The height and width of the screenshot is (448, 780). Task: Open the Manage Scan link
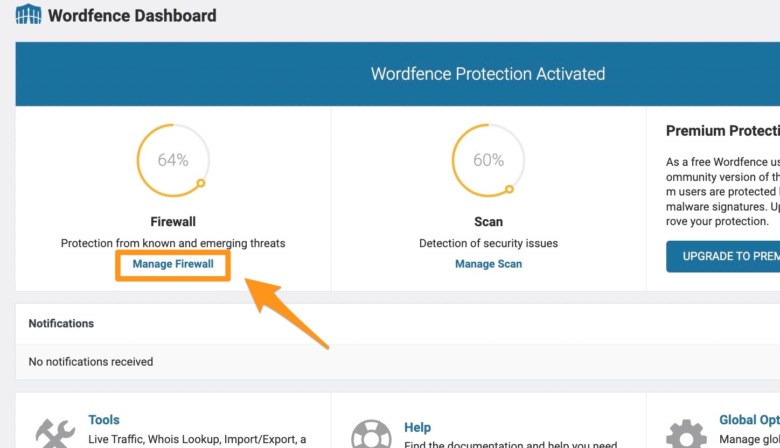[x=488, y=264]
